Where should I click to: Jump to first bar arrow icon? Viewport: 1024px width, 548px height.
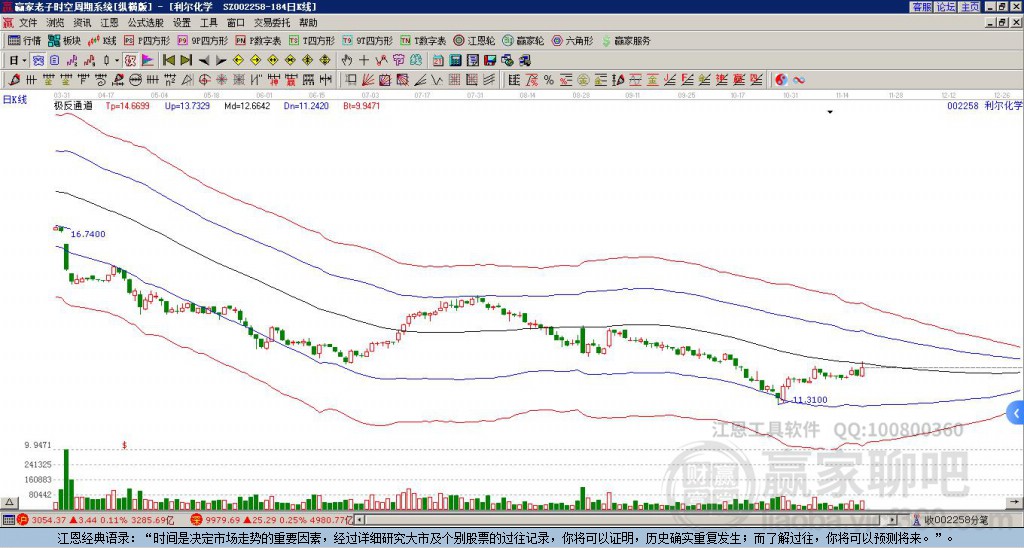click(168, 61)
